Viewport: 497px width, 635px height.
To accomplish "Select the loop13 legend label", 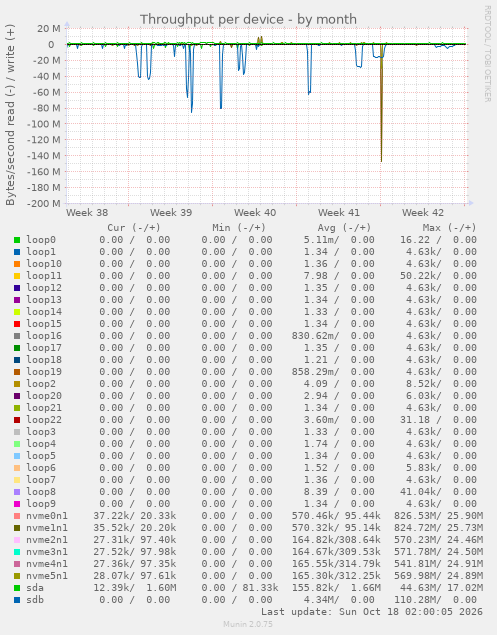I will [44, 300].
